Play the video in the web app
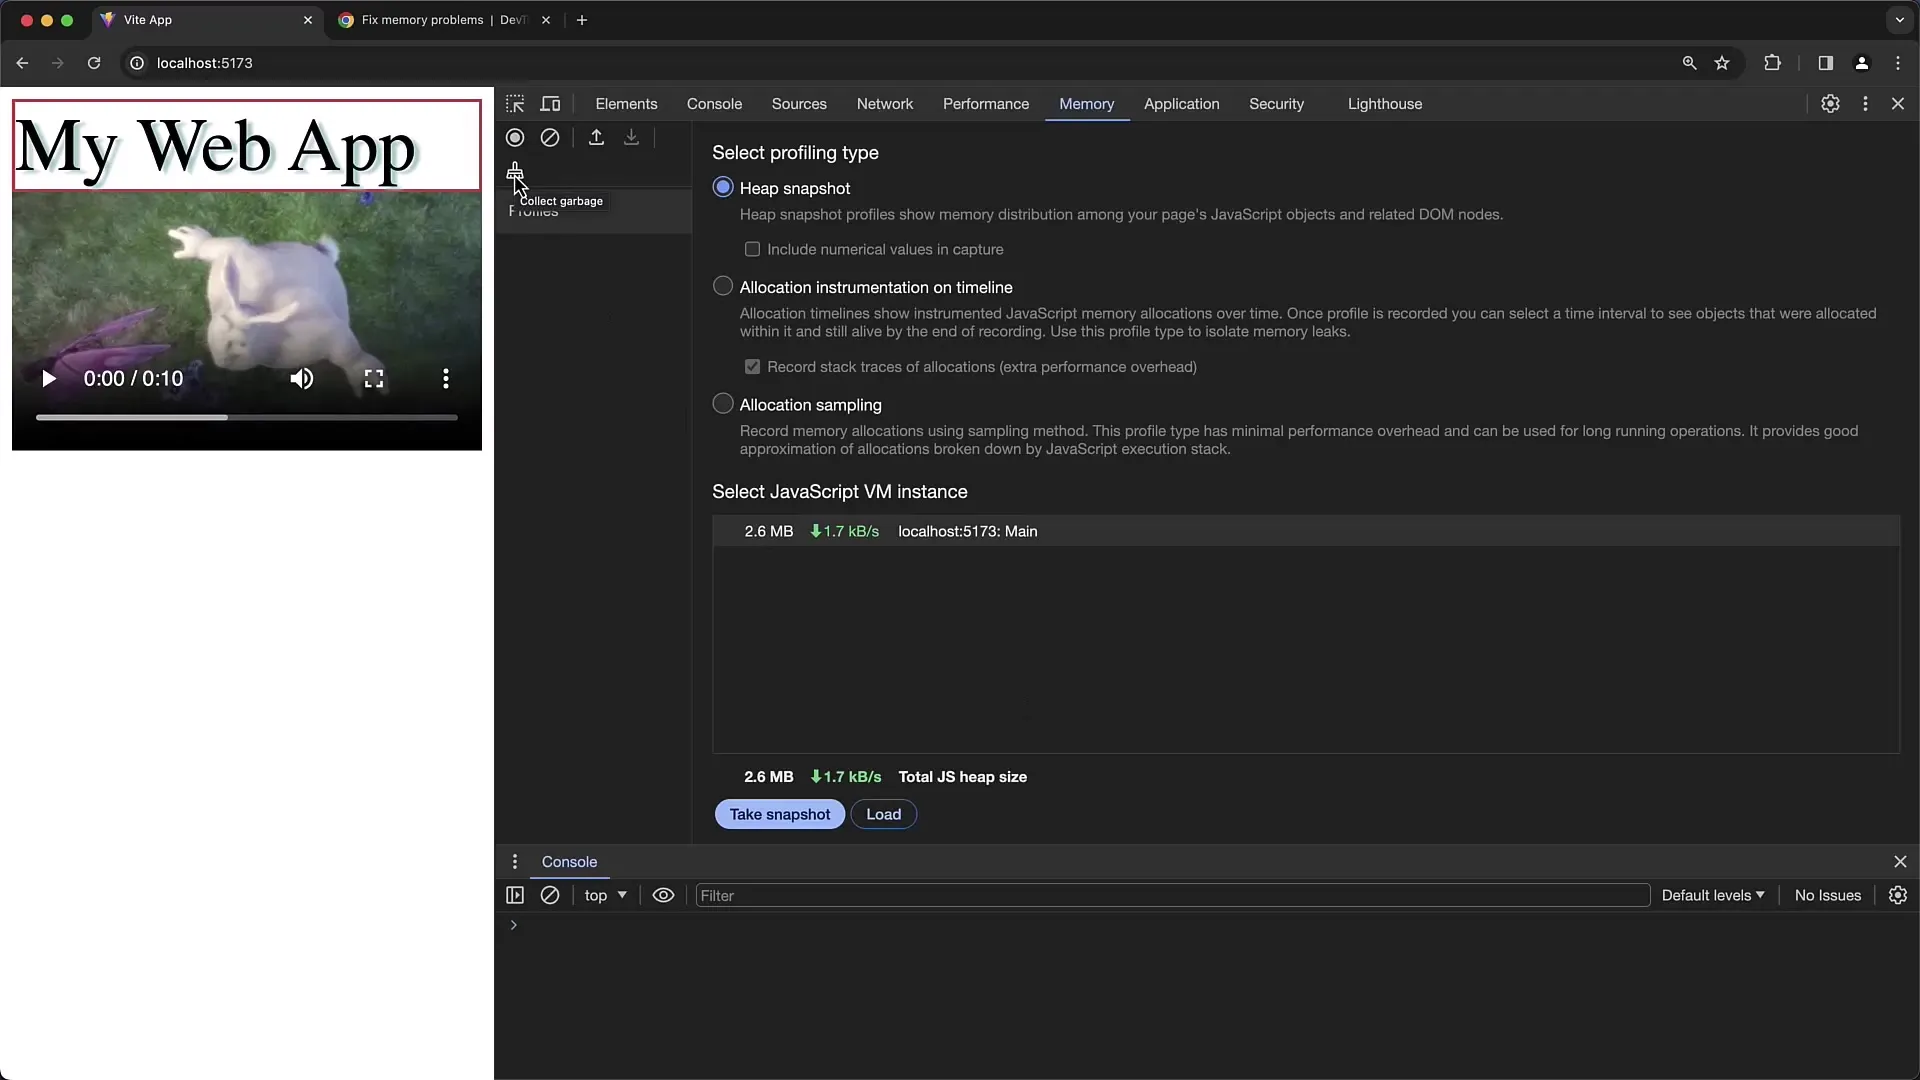Image resolution: width=1920 pixels, height=1080 pixels. pos(47,378)
